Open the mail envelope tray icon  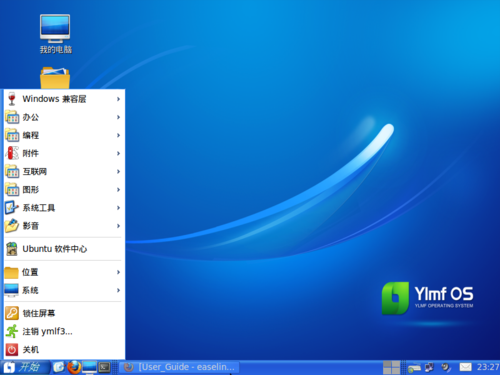465,367
